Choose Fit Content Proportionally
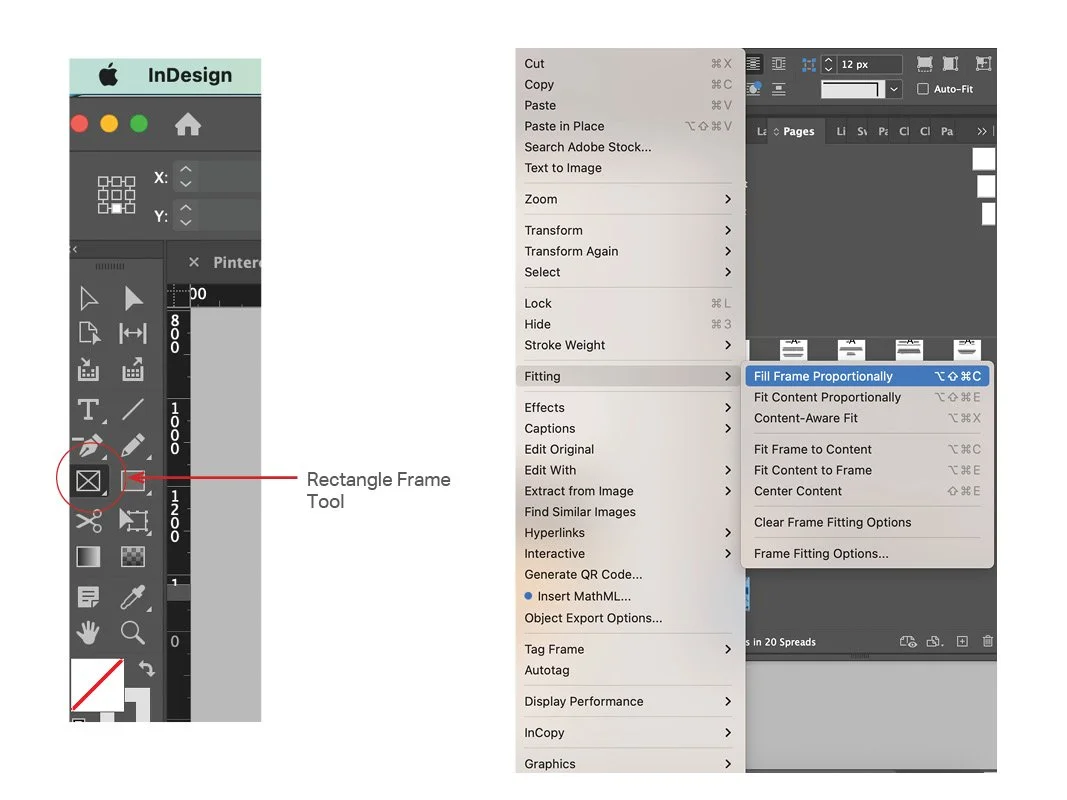1067x800 pixels. (867, 397)
